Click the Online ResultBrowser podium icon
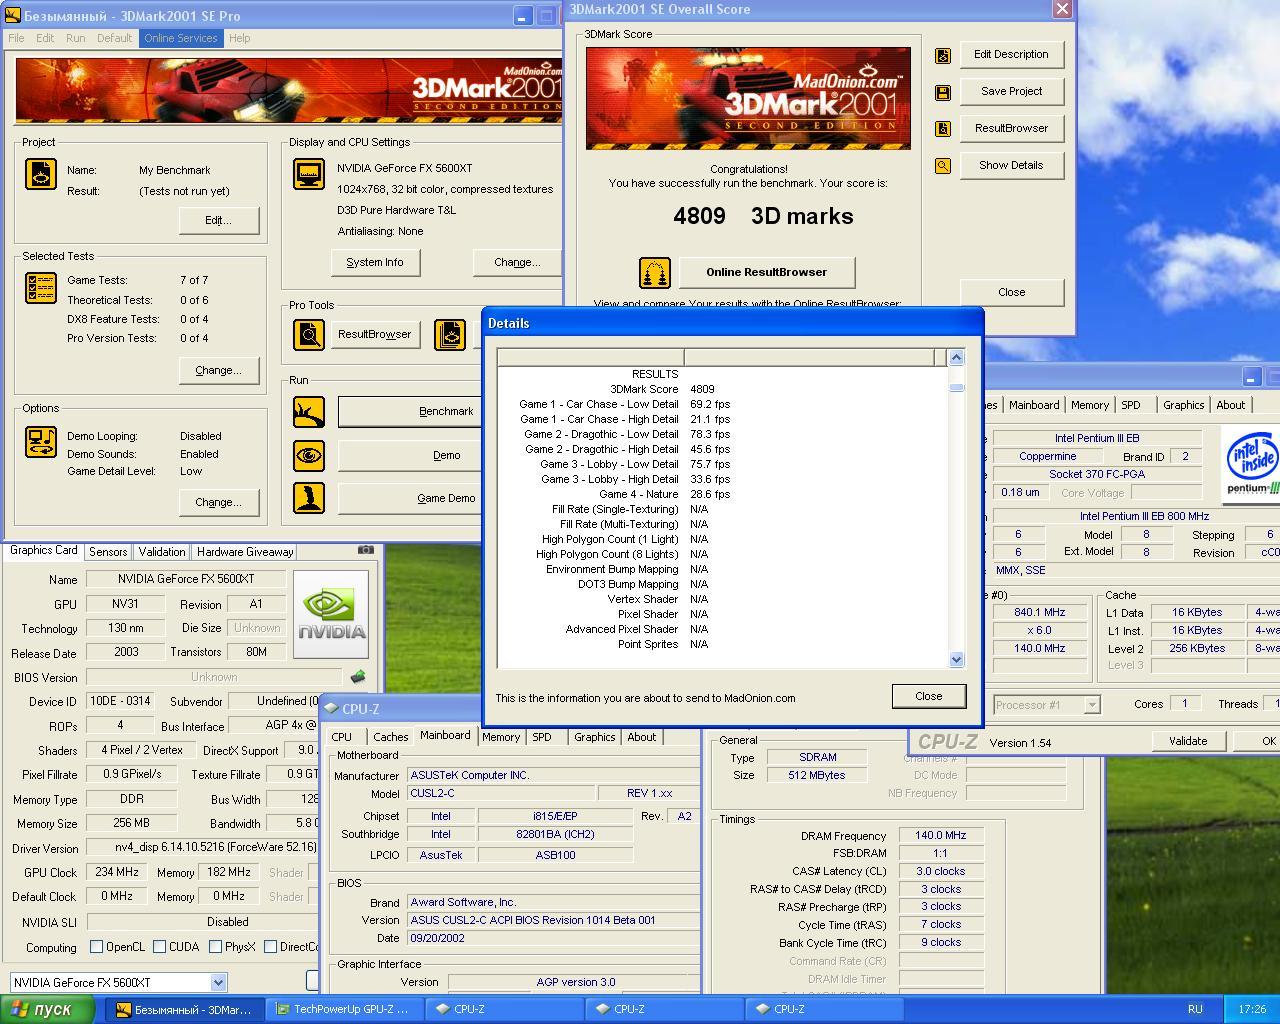The height and width of the screenshot is (1024, 1280). pyautogui.click(x=654, y=272)
